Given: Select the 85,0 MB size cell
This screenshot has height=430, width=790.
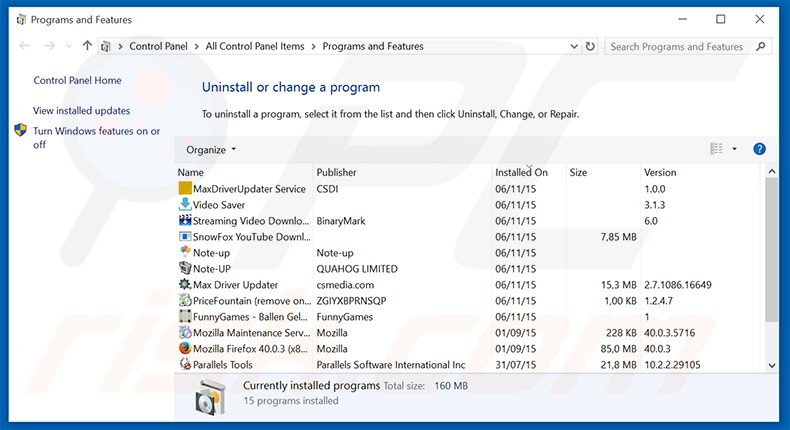Looking at the screenshot, I should click(x=618, y=349).
